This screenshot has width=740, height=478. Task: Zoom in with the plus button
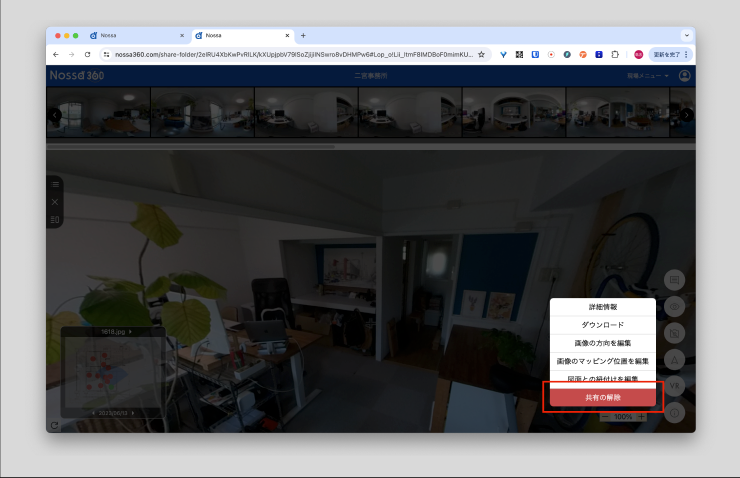point(641,417)
